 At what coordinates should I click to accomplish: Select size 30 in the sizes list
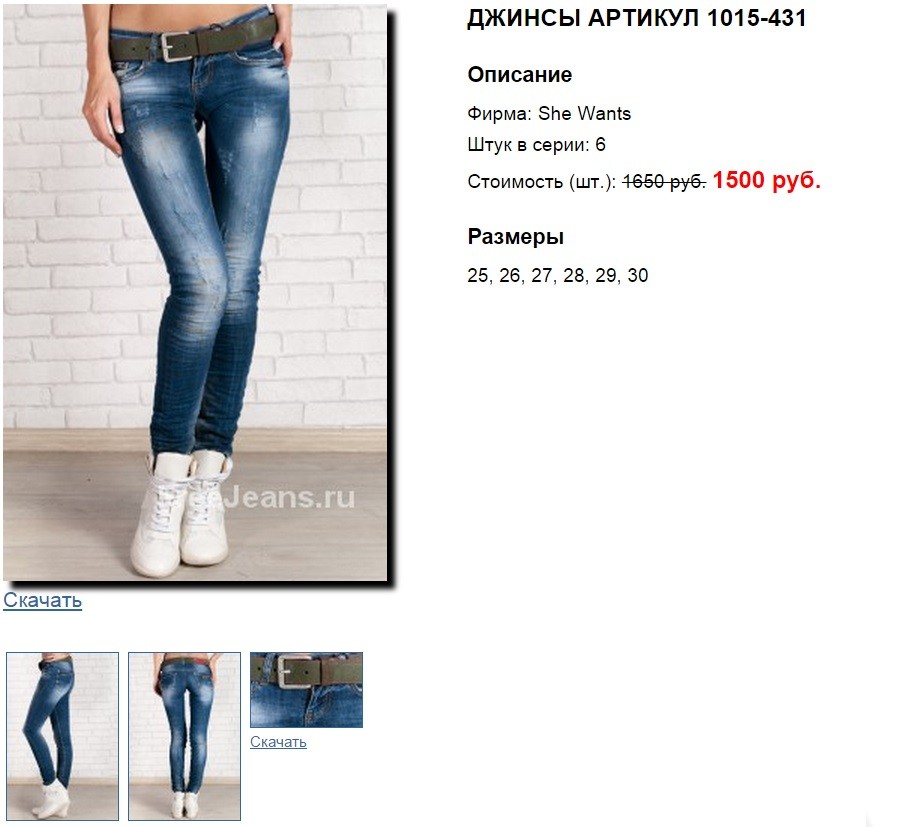coord(638,275)
